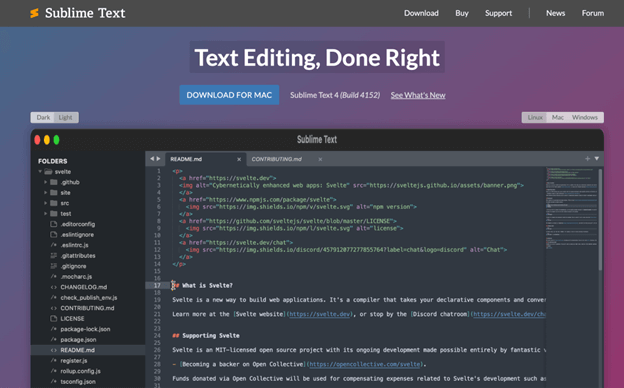Click the CHANGELOG.md markup icon
This screenshot has width=624, height=388.
(x=54, y=287)
